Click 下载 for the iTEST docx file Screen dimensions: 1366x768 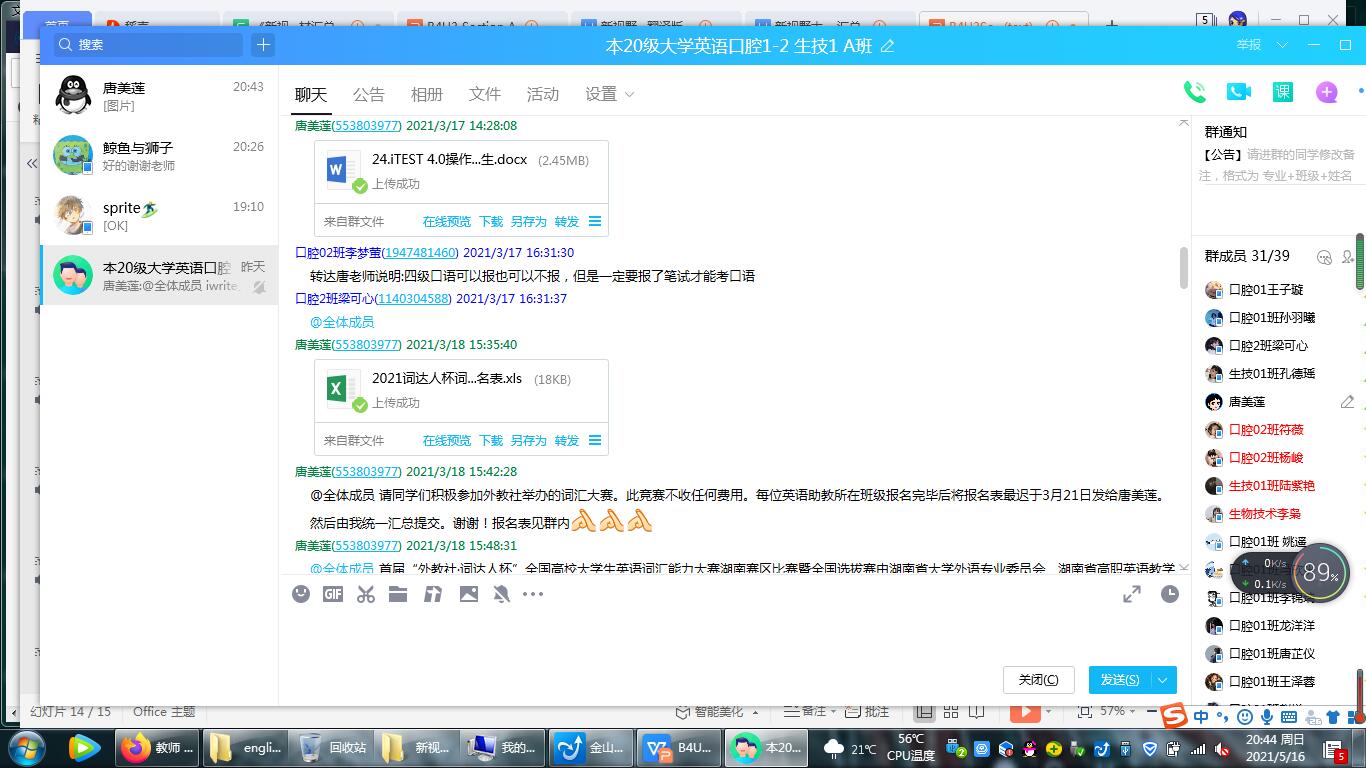(491, 222)
